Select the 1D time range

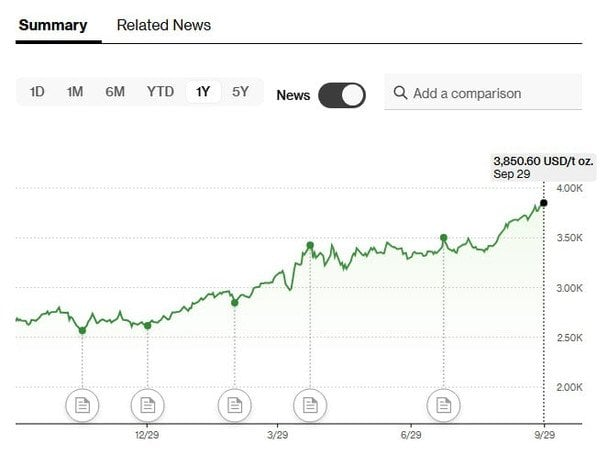coord(37,92)
